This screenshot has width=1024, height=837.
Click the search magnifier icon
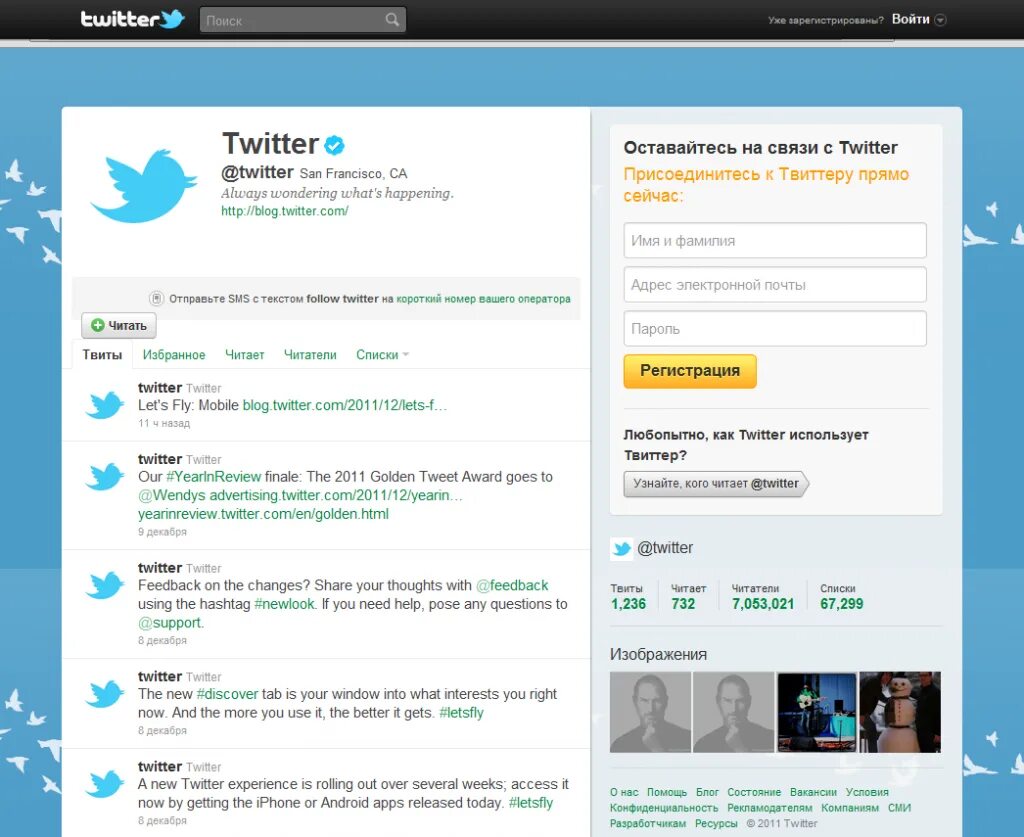point(392,20)
